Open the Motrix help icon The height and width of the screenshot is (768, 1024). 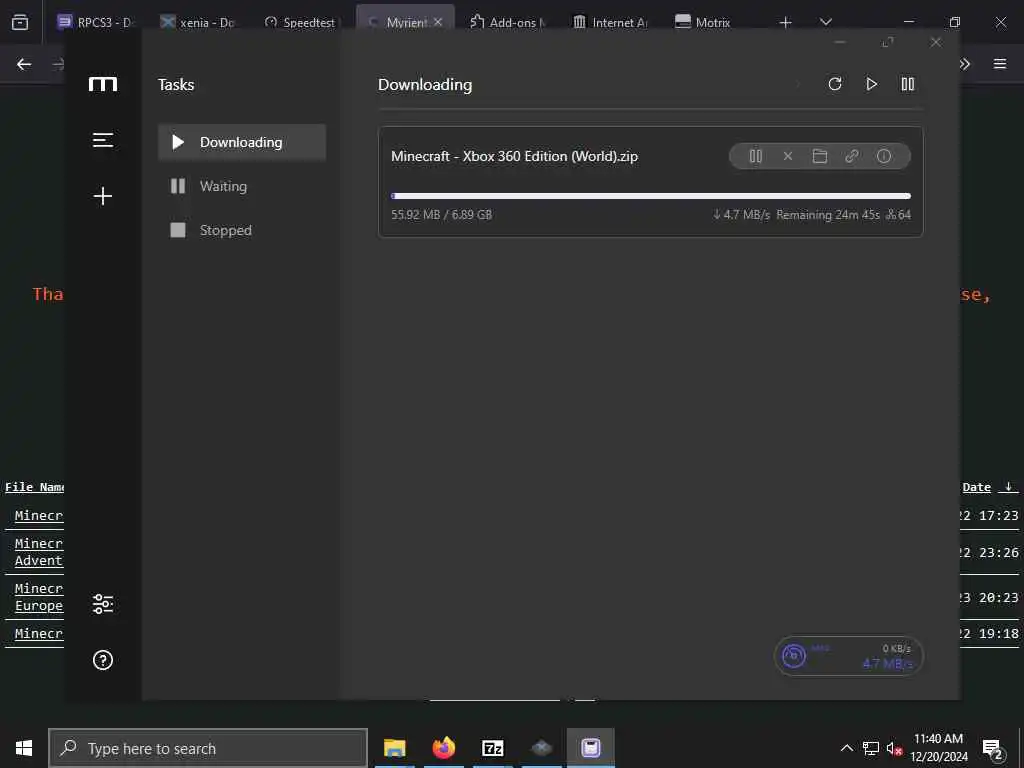coord(103,660)
